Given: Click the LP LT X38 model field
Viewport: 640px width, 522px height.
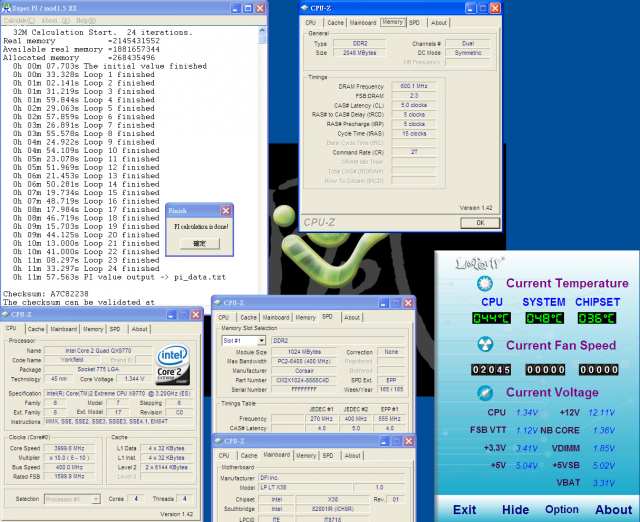Looking at the screenshot, I should pos(305,488).
